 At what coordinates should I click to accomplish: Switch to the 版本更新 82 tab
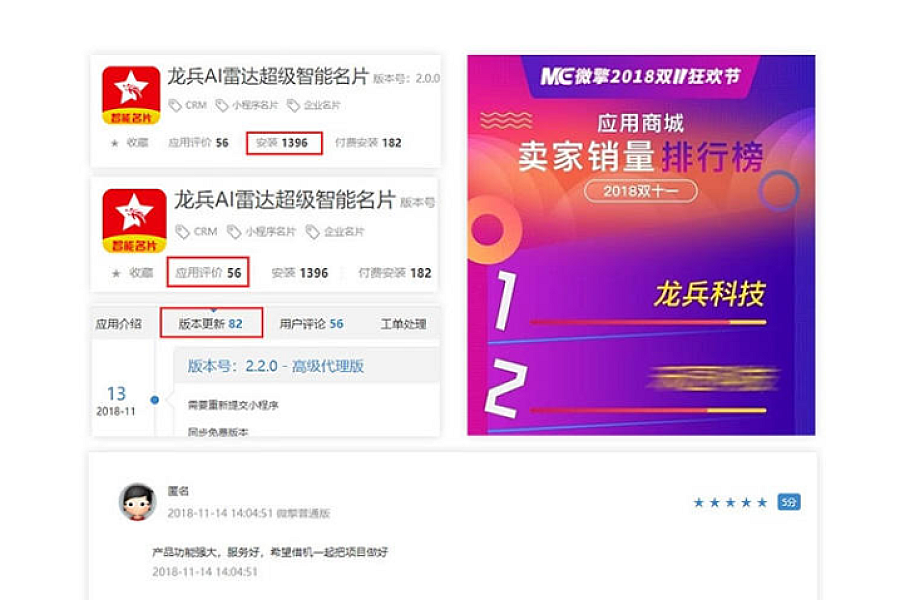tap(211, 324)
